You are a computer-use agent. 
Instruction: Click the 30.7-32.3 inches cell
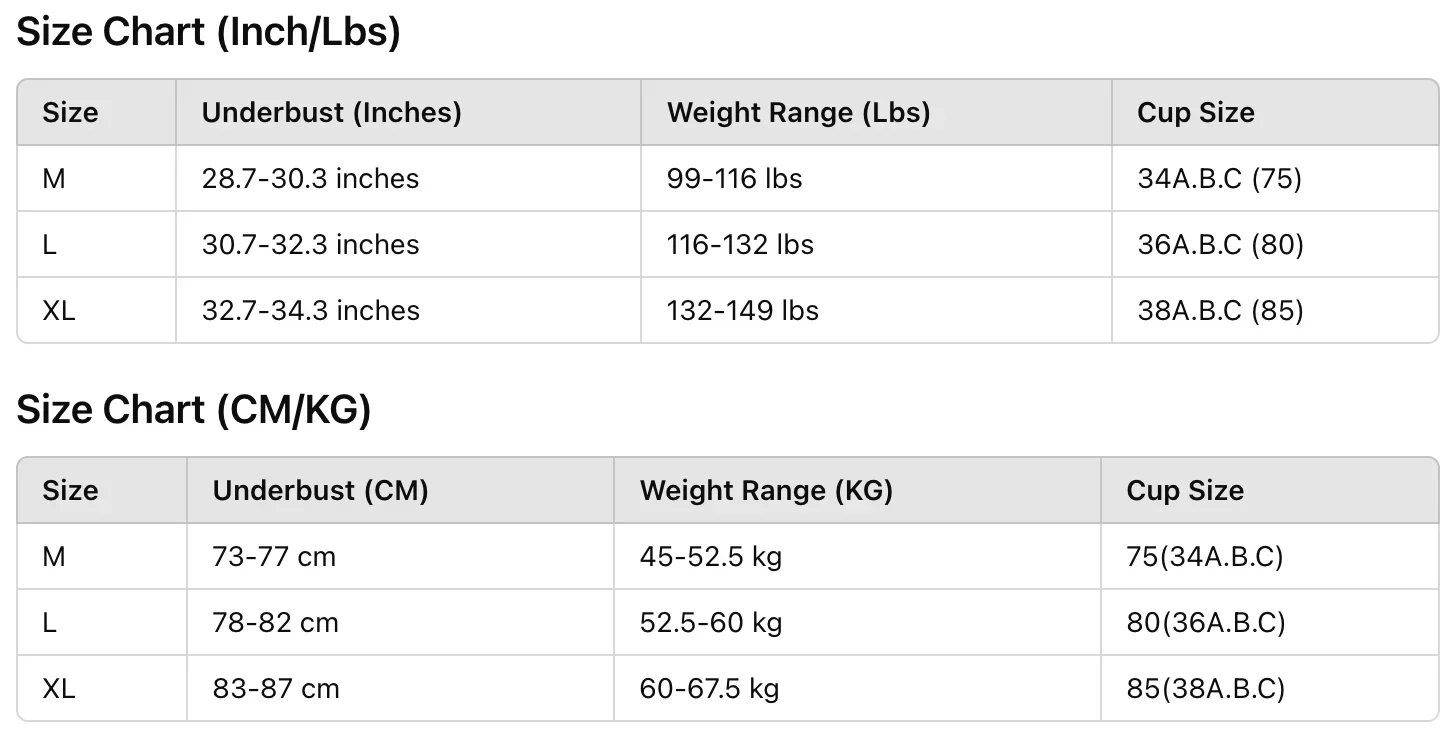(310, 245)
